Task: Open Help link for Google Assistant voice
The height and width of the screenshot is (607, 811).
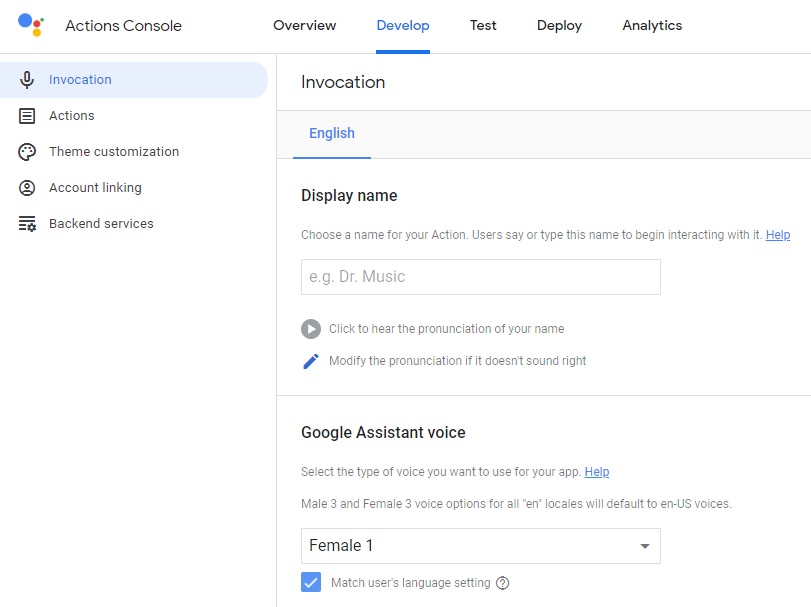Action: click(x=596, y=472)
